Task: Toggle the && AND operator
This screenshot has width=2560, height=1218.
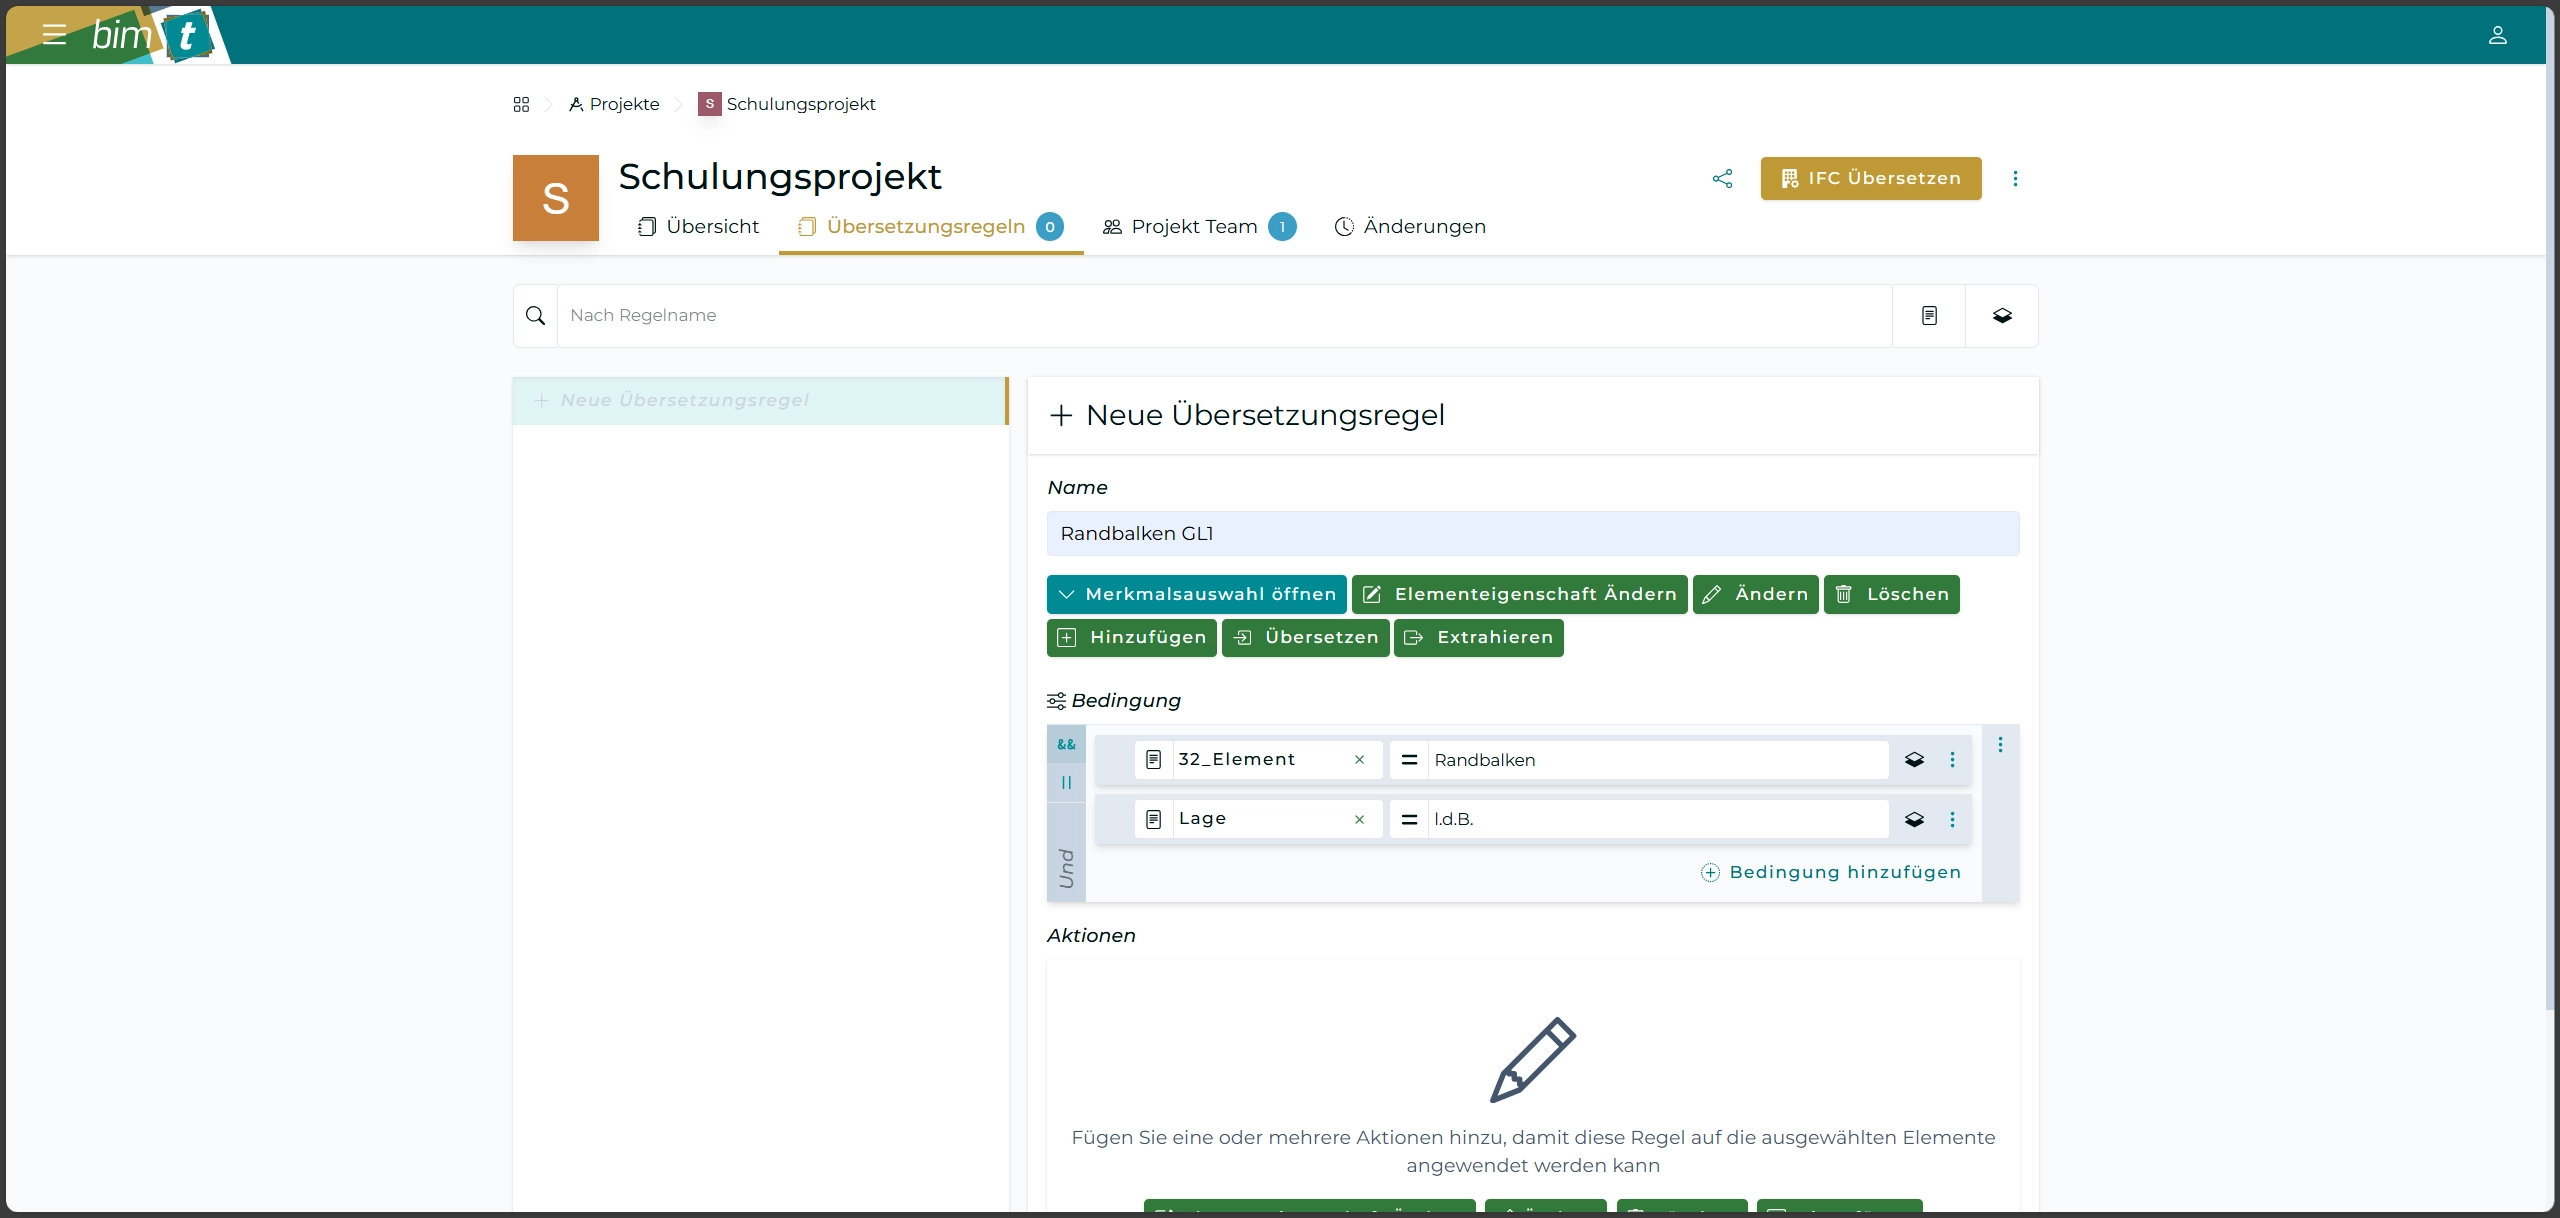Action: coord(1066,744)
